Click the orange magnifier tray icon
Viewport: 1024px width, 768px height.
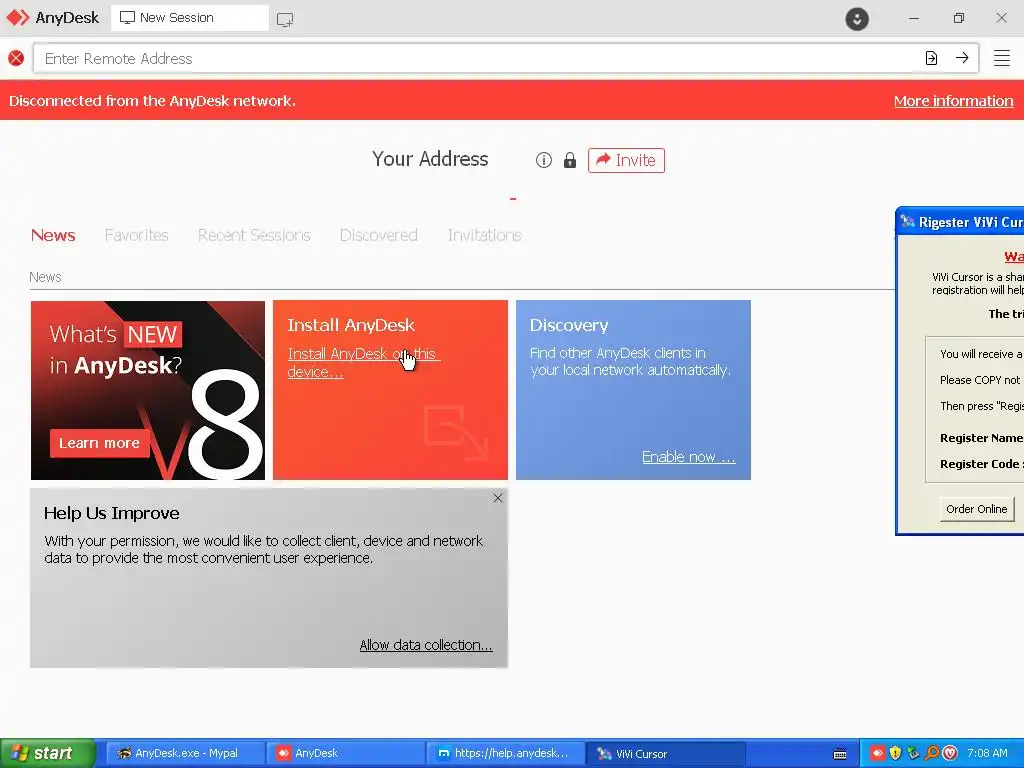click(932, 753)
